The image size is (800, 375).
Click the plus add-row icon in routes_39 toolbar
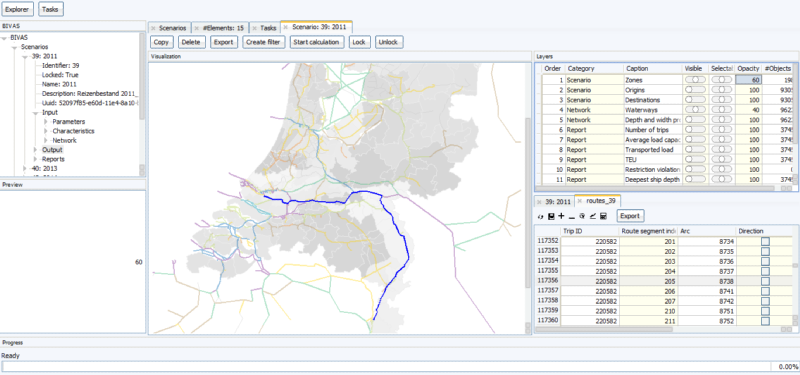pos(561,216)
